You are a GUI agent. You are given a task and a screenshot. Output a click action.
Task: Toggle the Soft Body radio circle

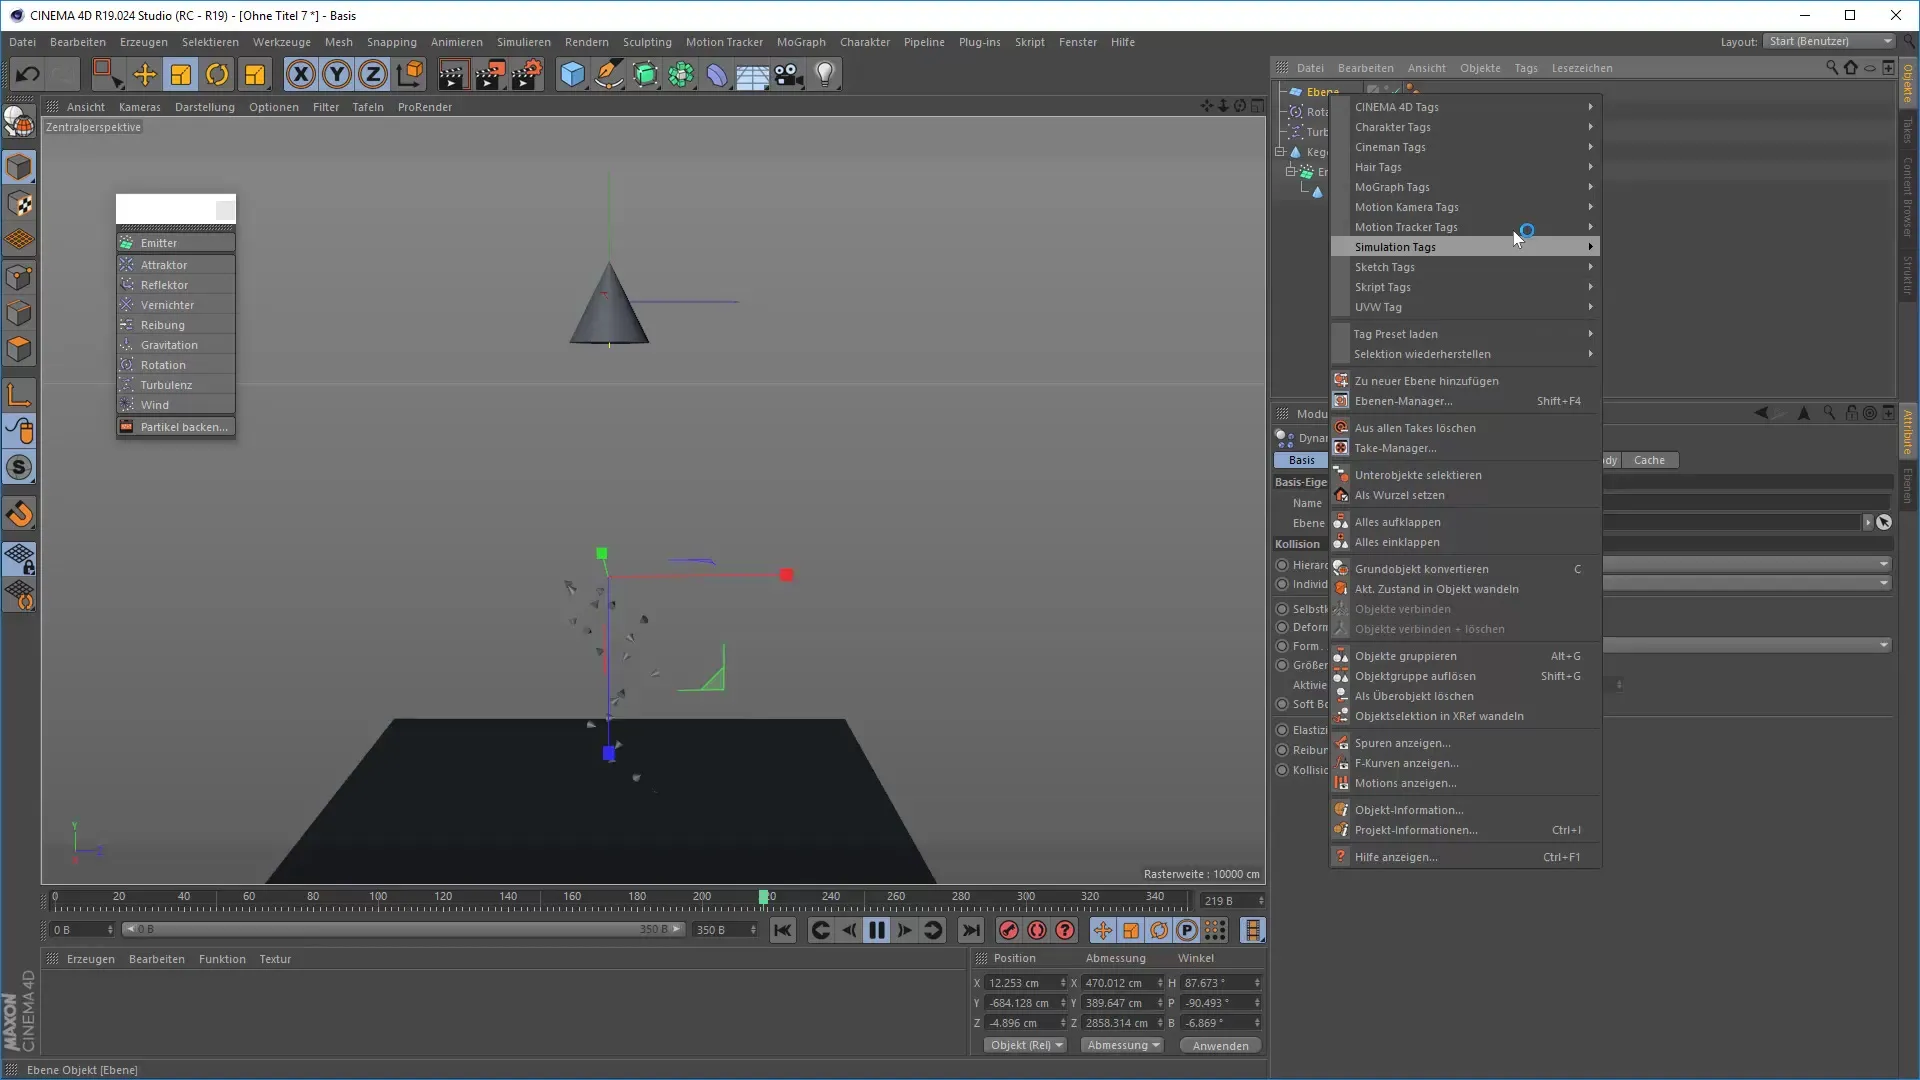[1282, 704]
